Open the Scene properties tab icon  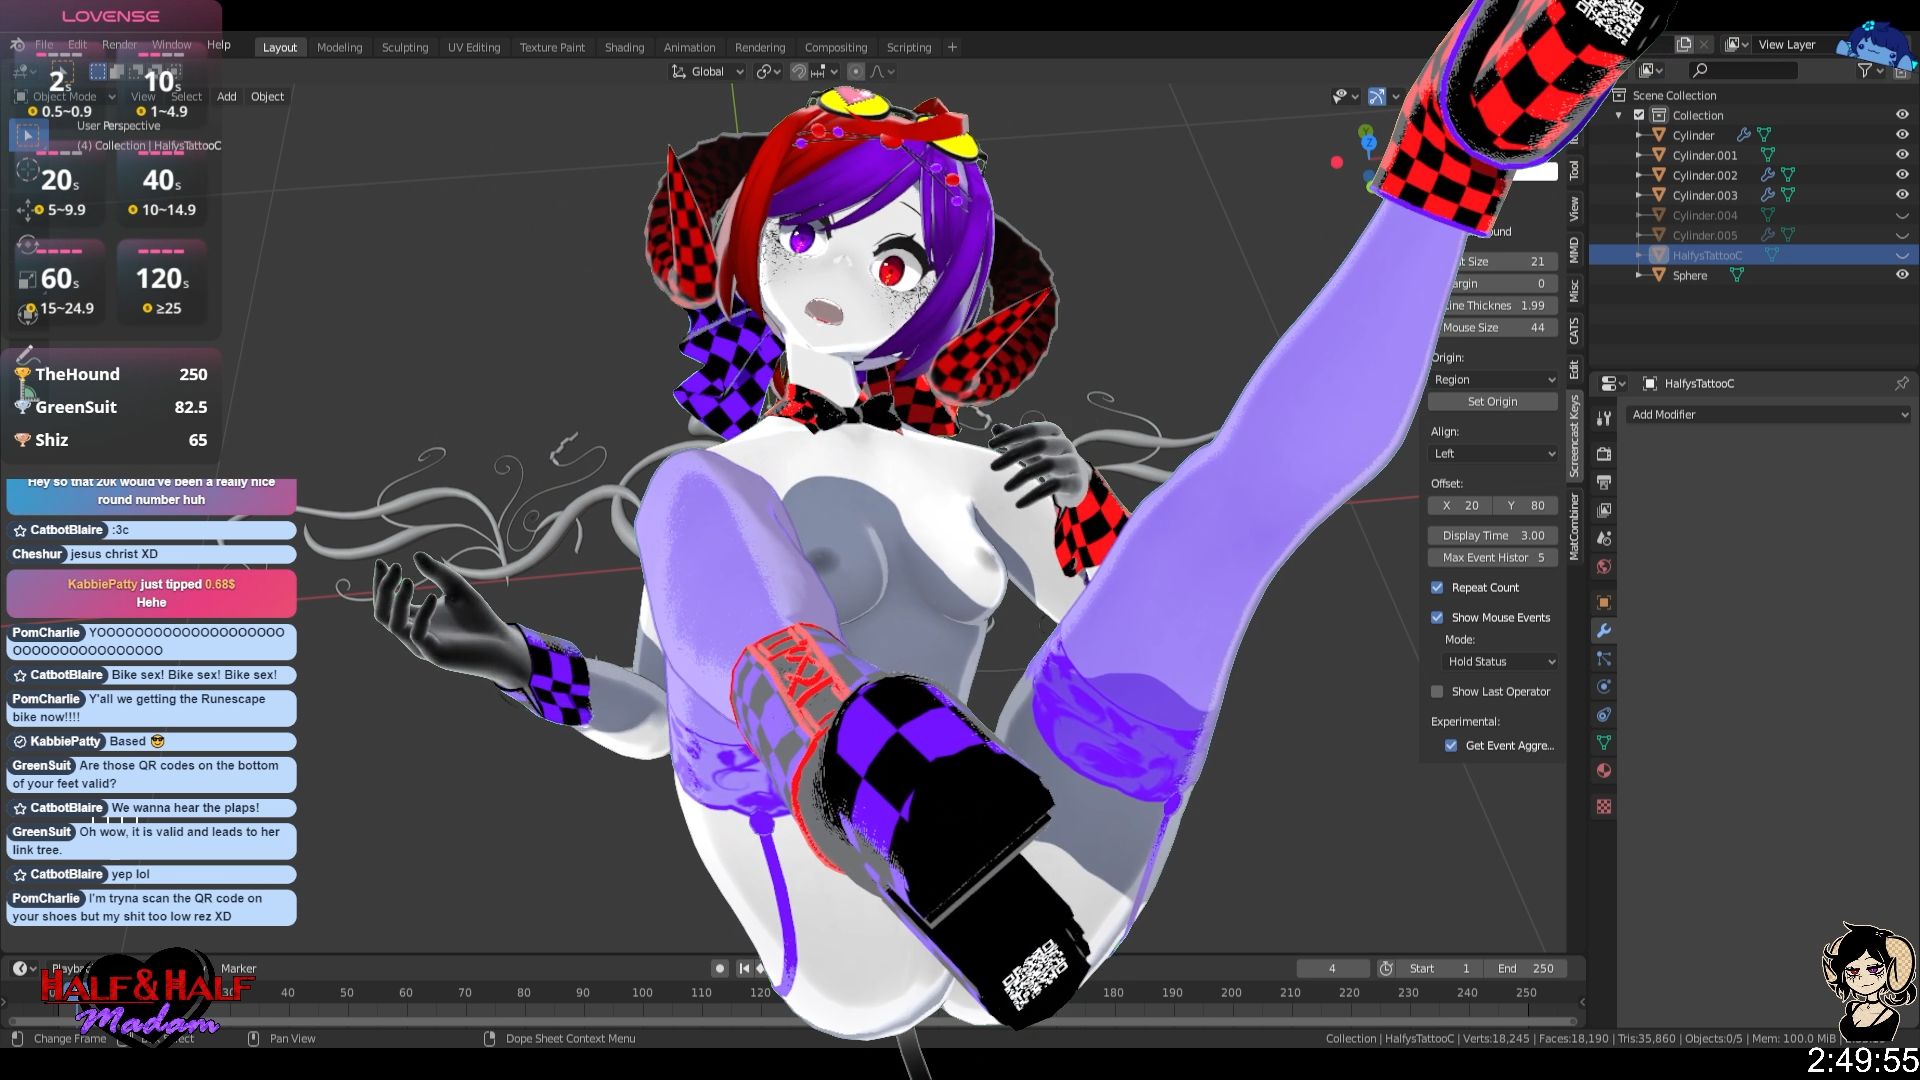1604,538
